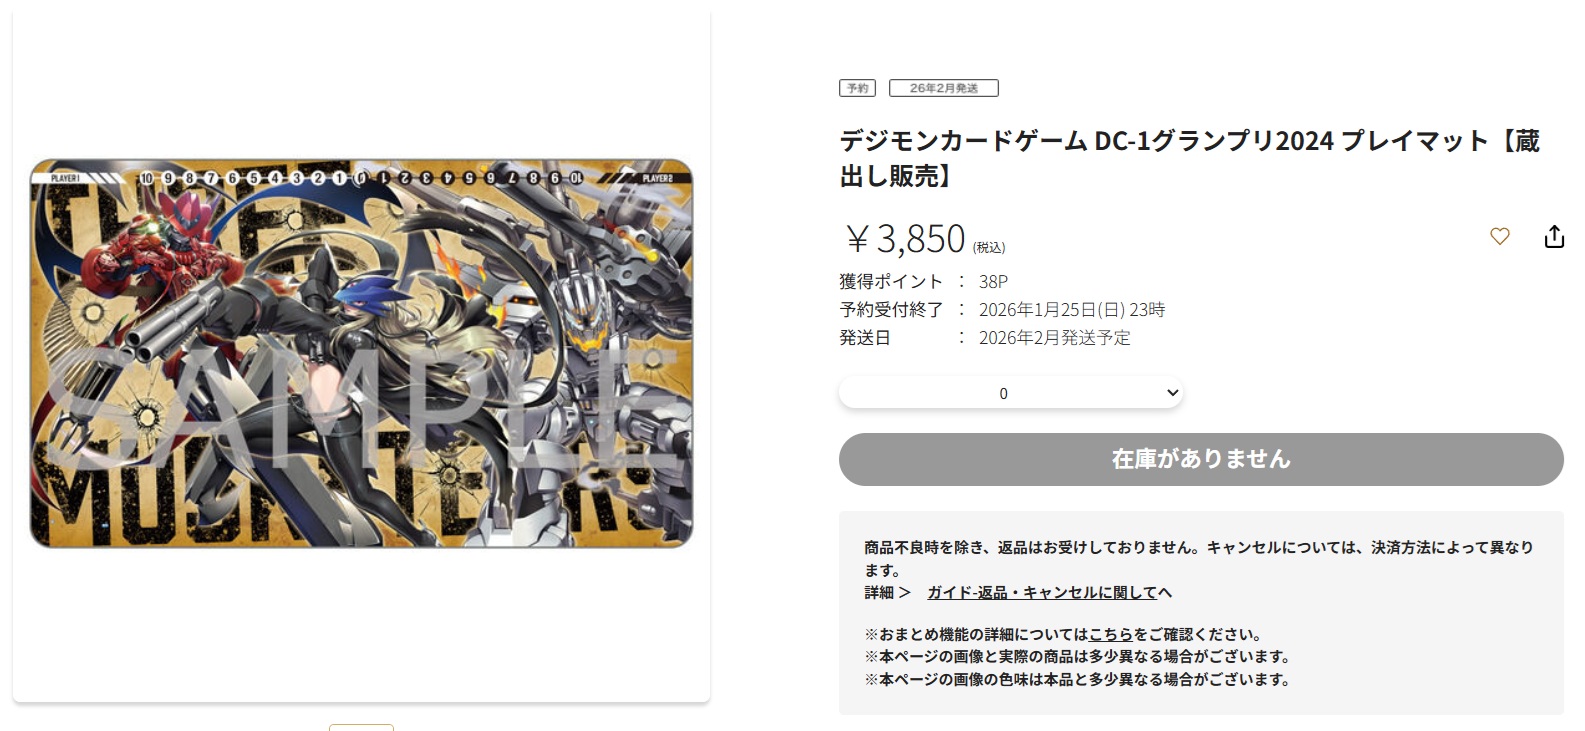The width and height of the screenshot is (1585, 731).
Task: Click the 予約 tag badge
Action: point(857,88)
